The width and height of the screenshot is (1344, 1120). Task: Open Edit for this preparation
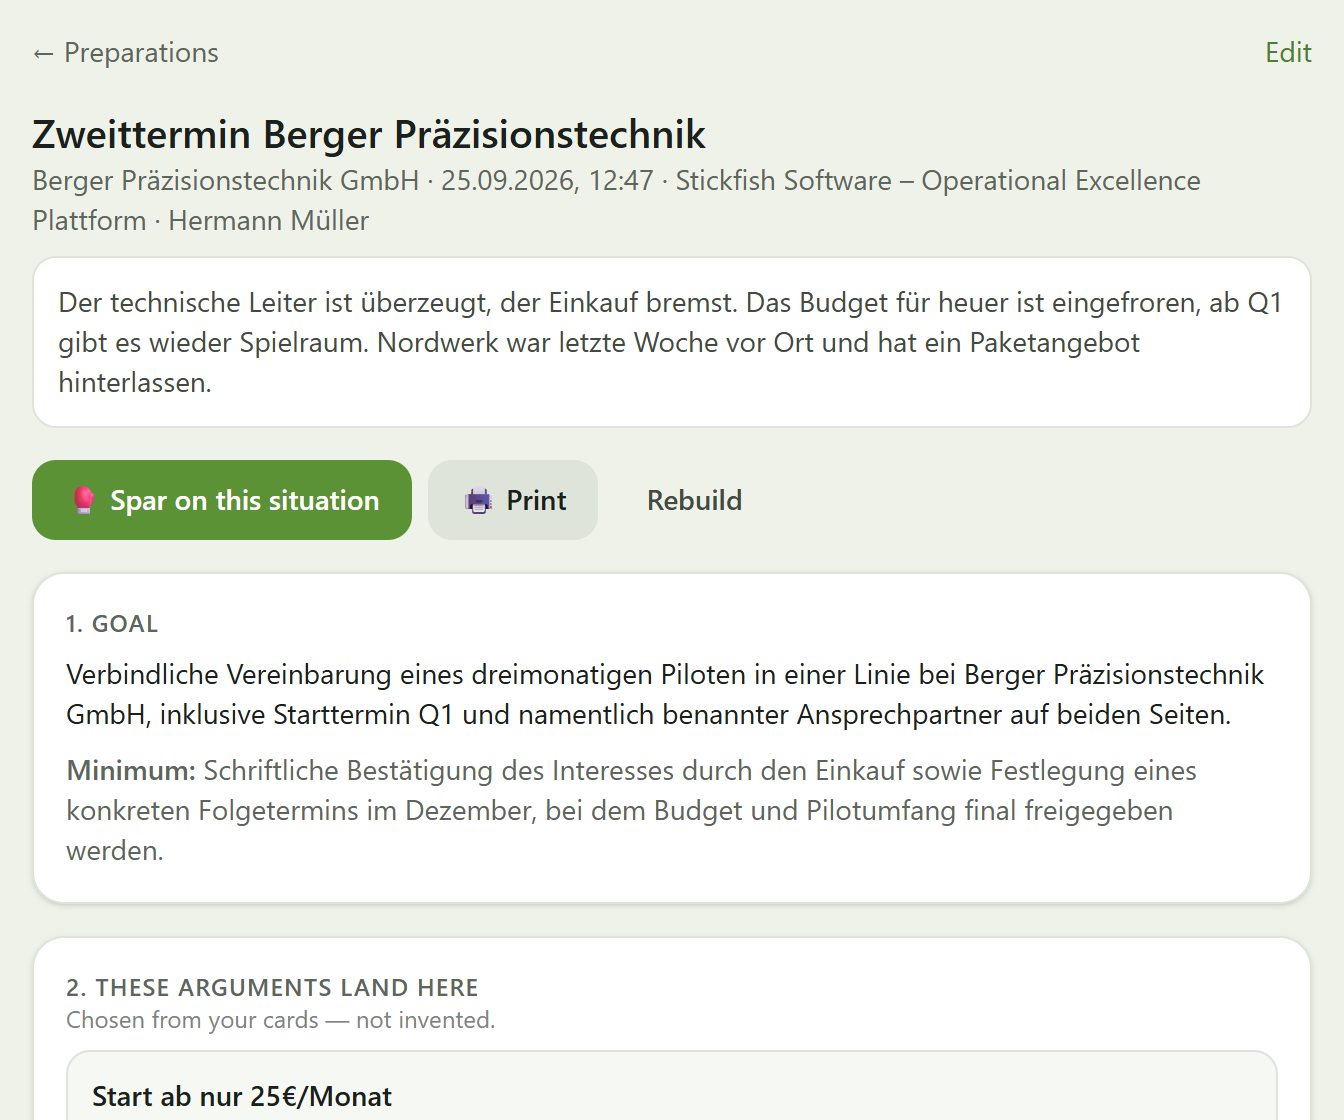click(x=1288, y=53)
